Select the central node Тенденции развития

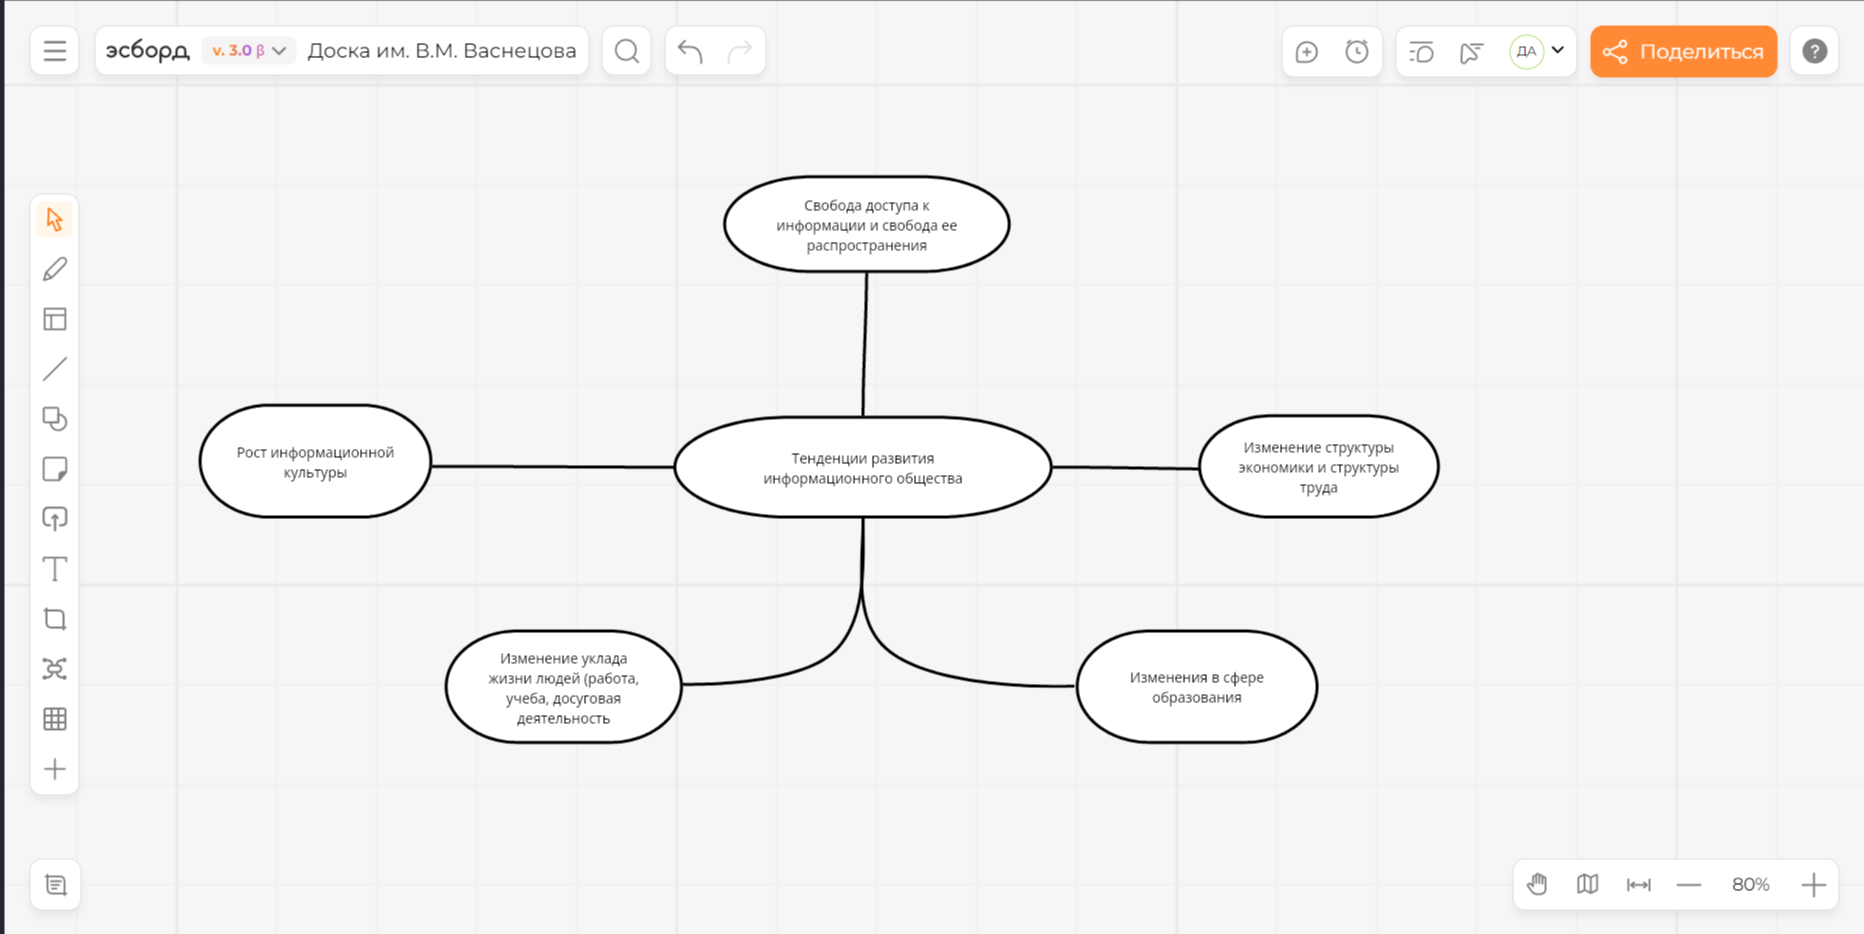[x=862, y=468]
